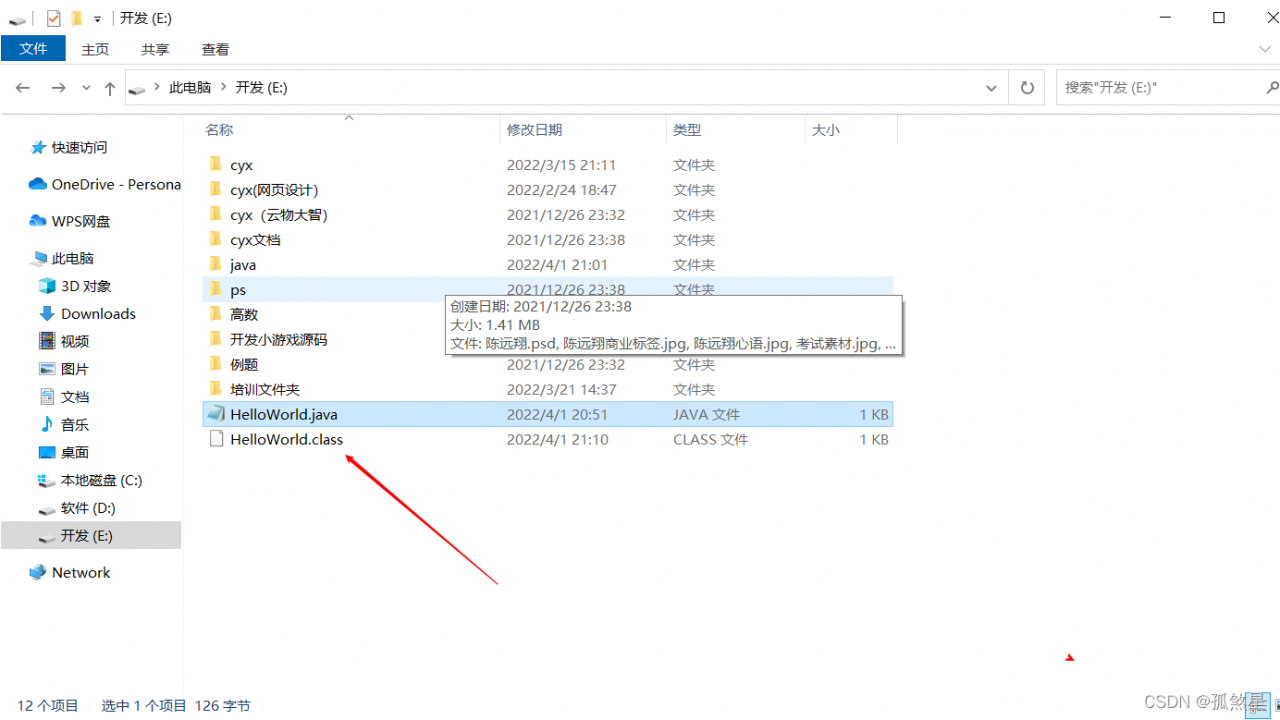
Task: Select the java folder icon
Action: coord(215,264)
